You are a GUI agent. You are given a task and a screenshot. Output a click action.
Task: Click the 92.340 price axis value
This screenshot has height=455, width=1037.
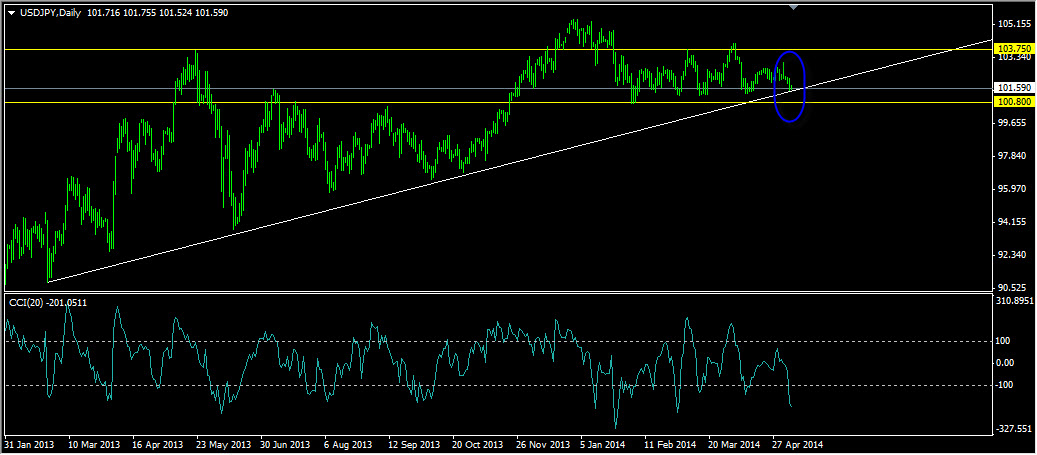(1011, 255)
